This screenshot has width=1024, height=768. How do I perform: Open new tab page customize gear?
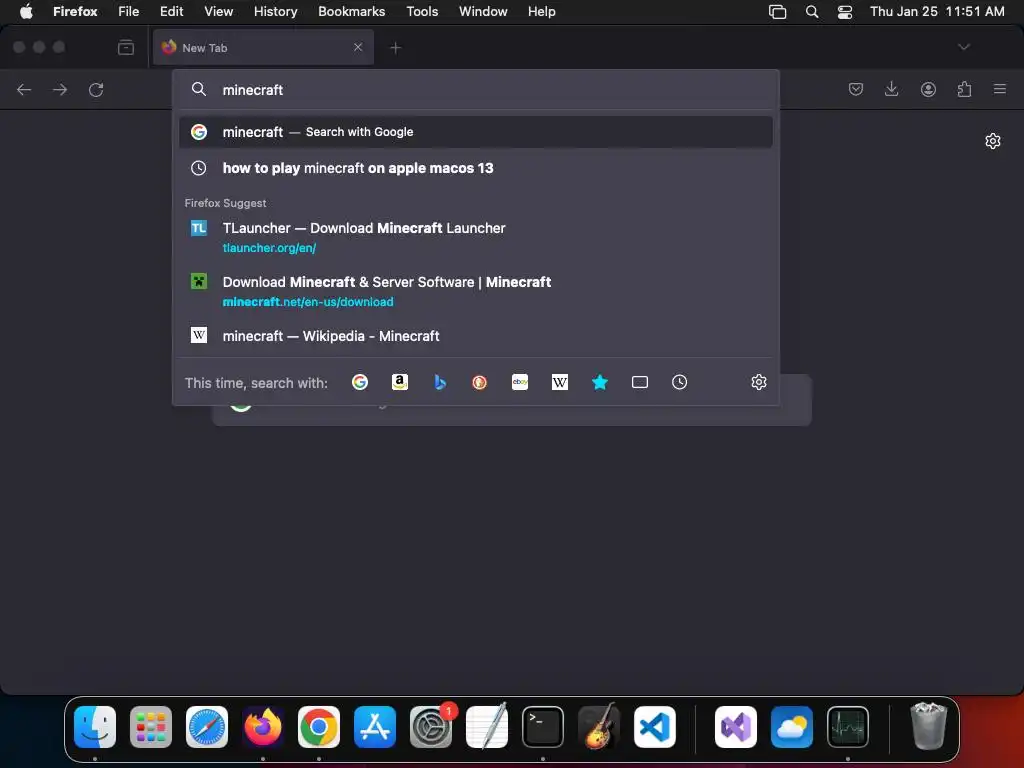(x=993, y=141)
